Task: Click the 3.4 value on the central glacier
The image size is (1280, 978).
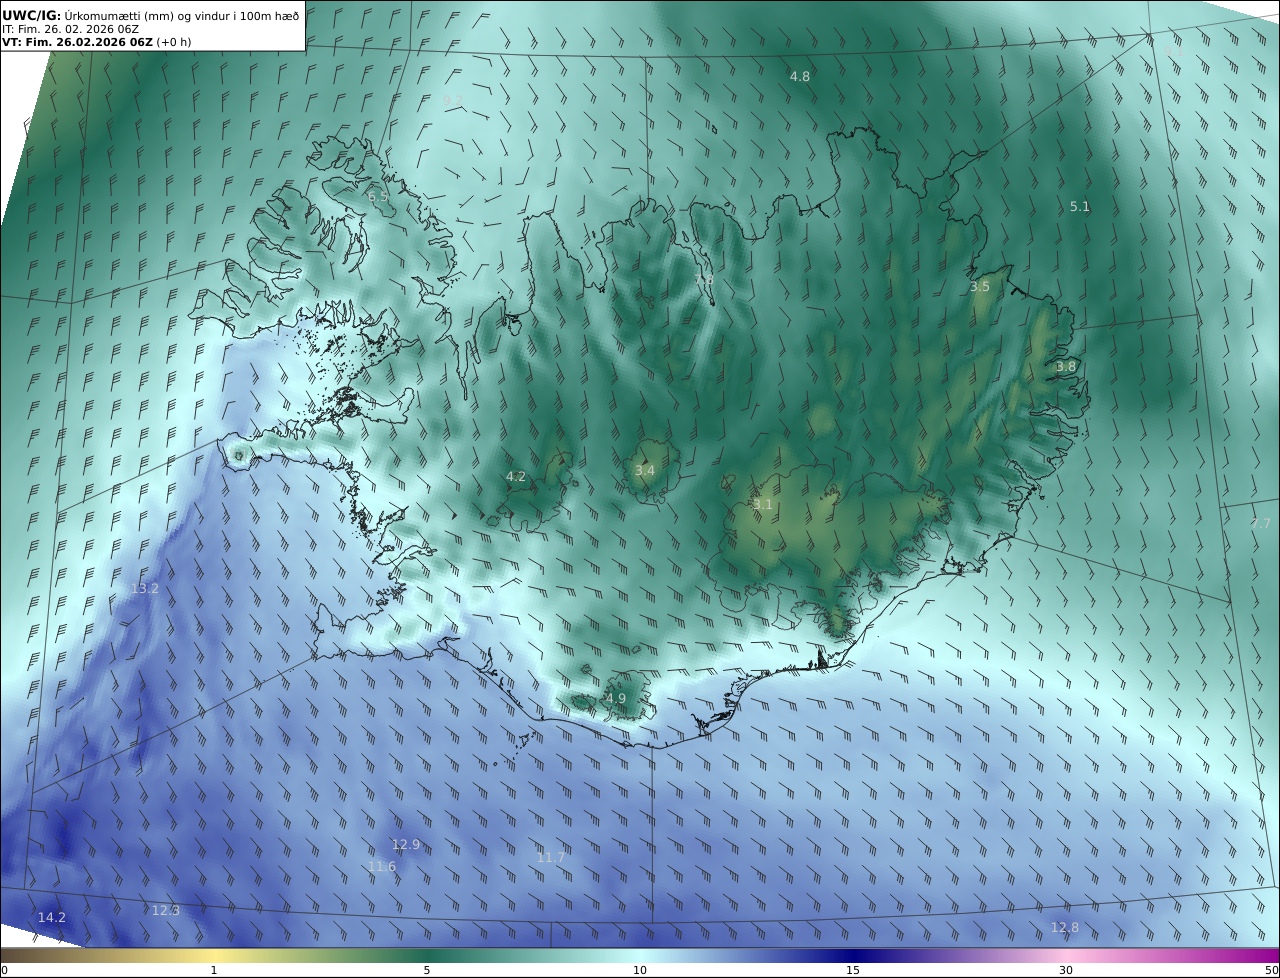Action: click(x=645, y=471)
